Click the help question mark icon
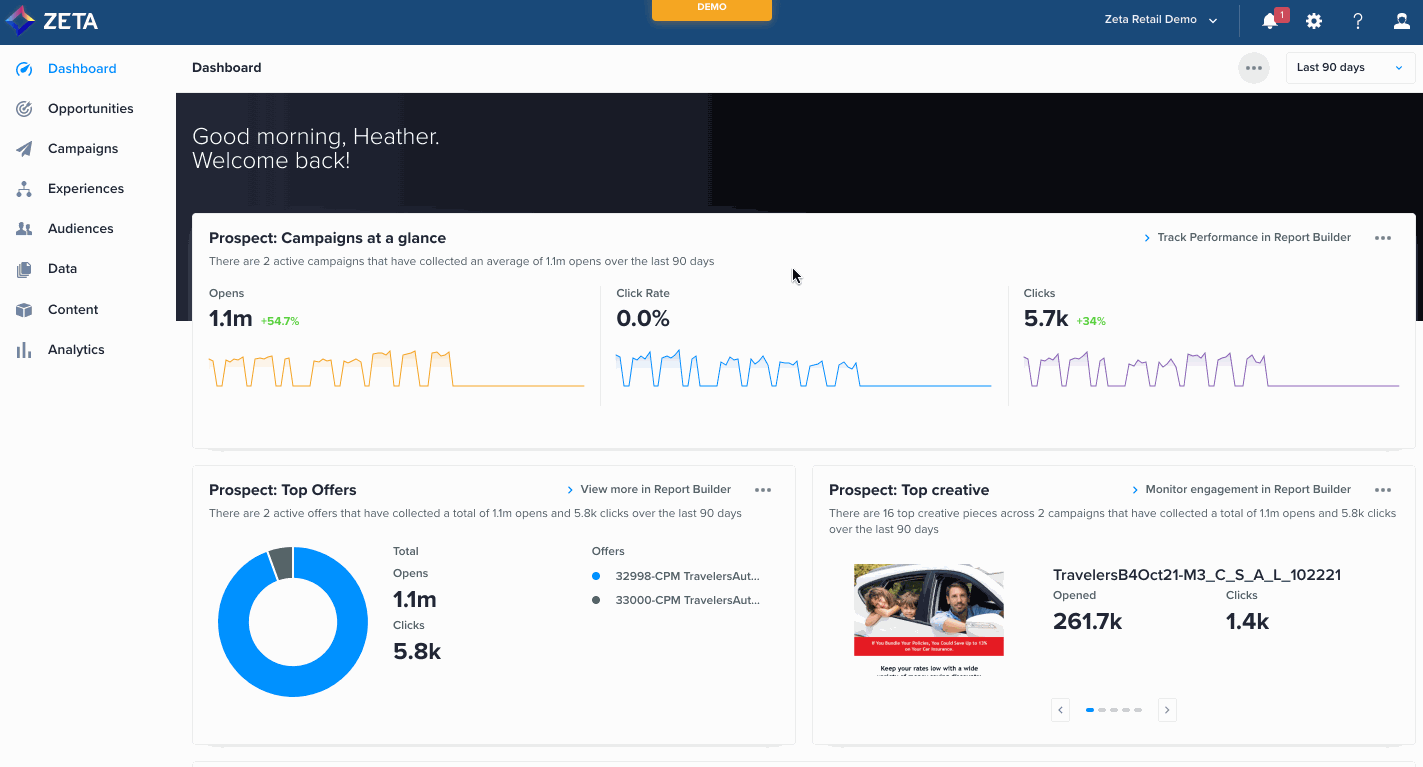 pos(1358,21)
